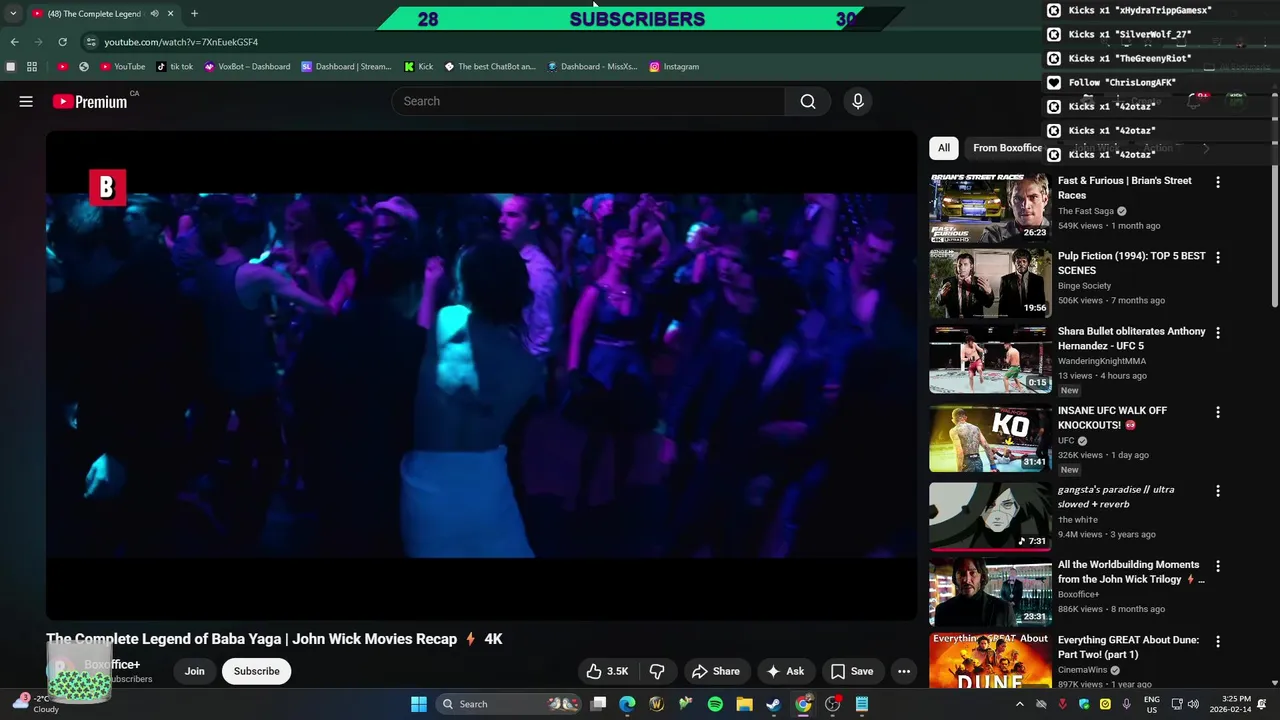Open the John Wick Worldbuilding Moments thumbnail

990,592
